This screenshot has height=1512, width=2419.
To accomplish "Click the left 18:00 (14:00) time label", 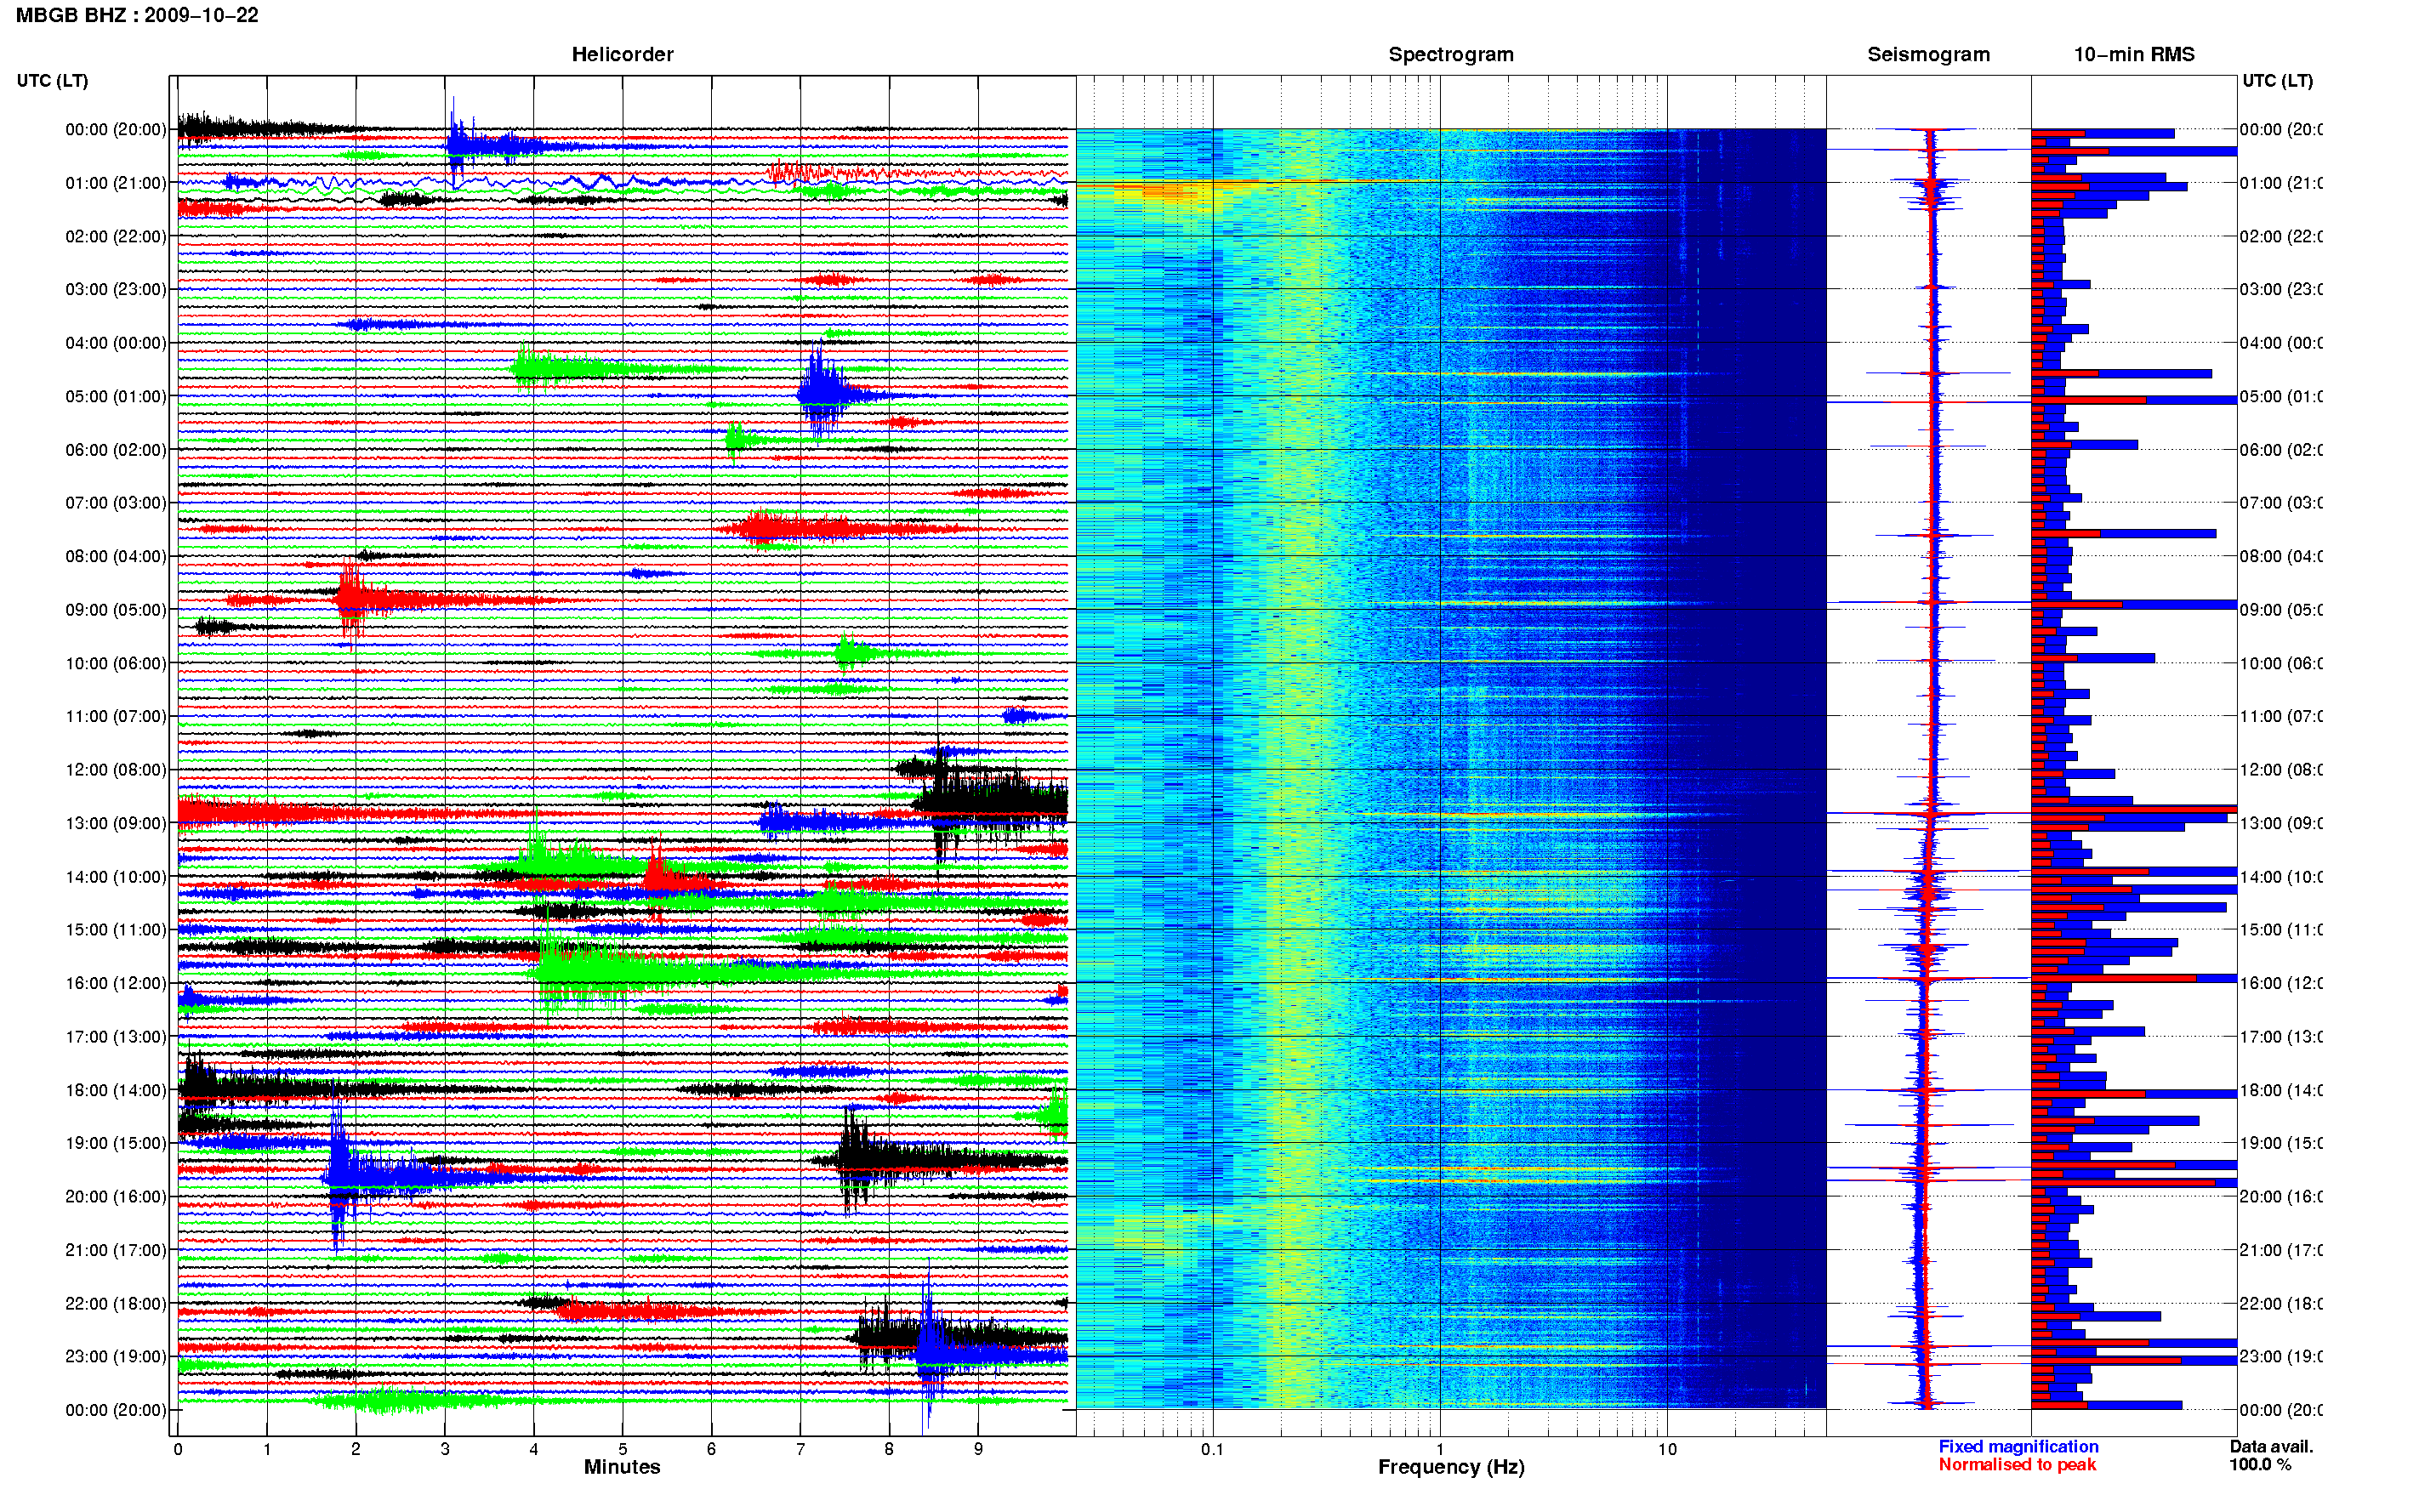I will tap(116, 1090).
